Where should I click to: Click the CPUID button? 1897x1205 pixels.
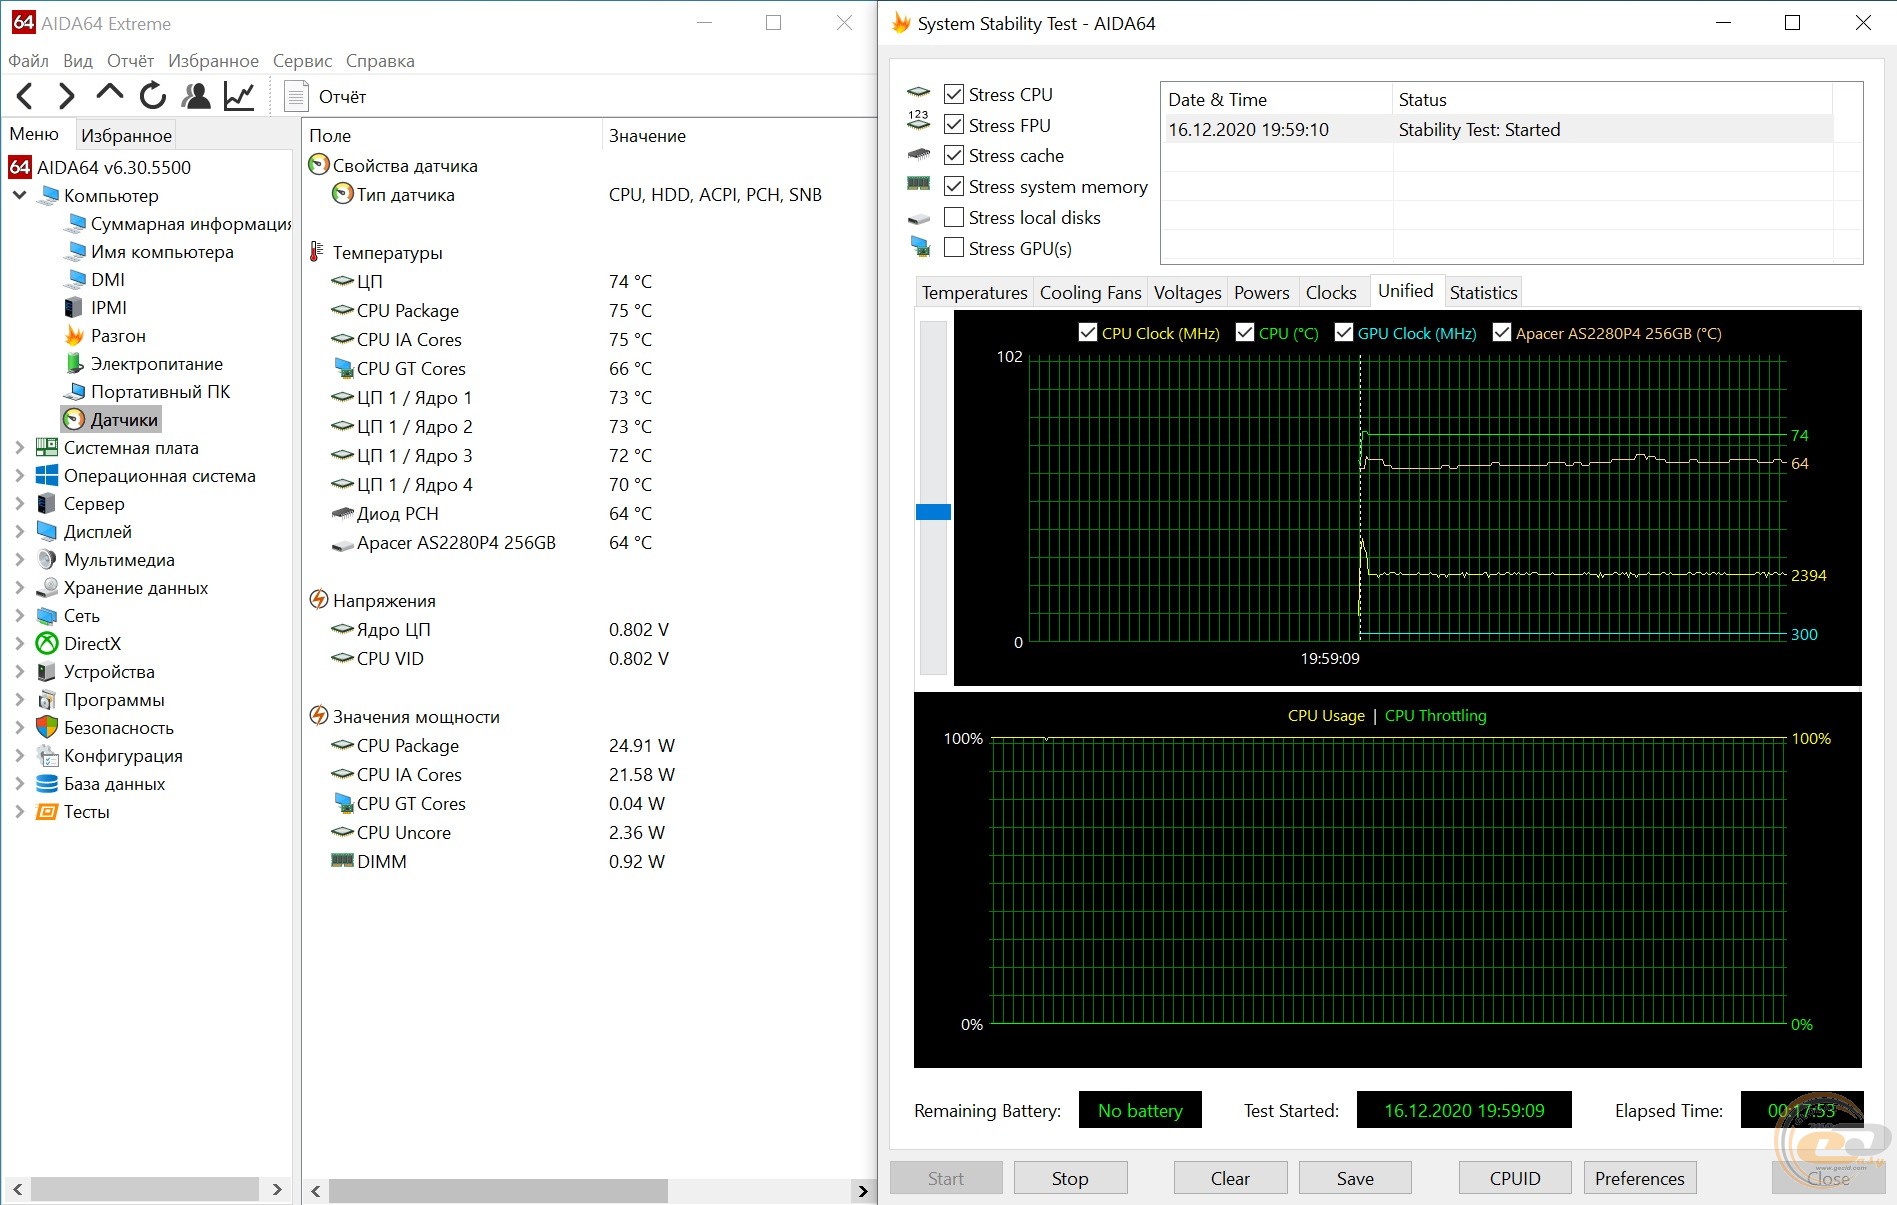(x=1514, y=1178)
